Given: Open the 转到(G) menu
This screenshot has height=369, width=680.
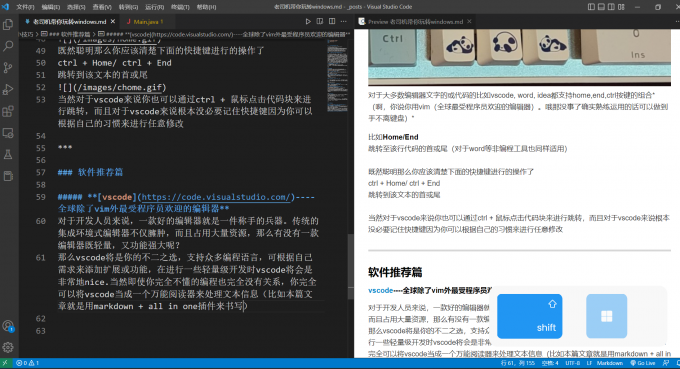Looking at the screenshot, I should pos(128,7).
